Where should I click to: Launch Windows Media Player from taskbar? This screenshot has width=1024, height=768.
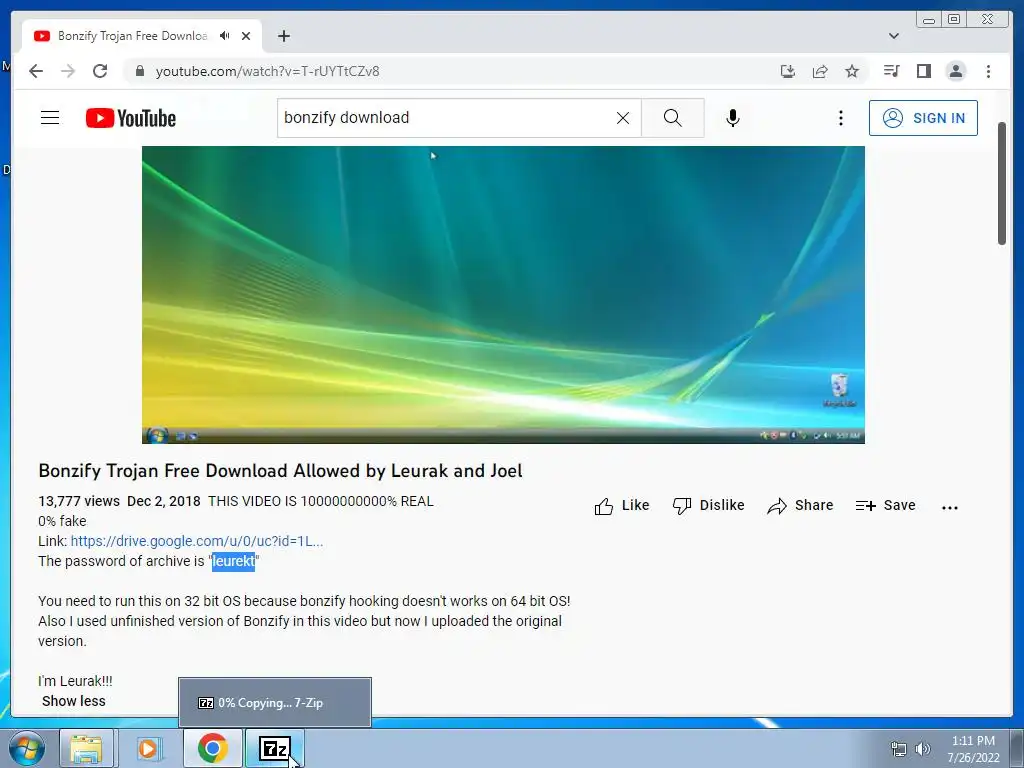148,748
